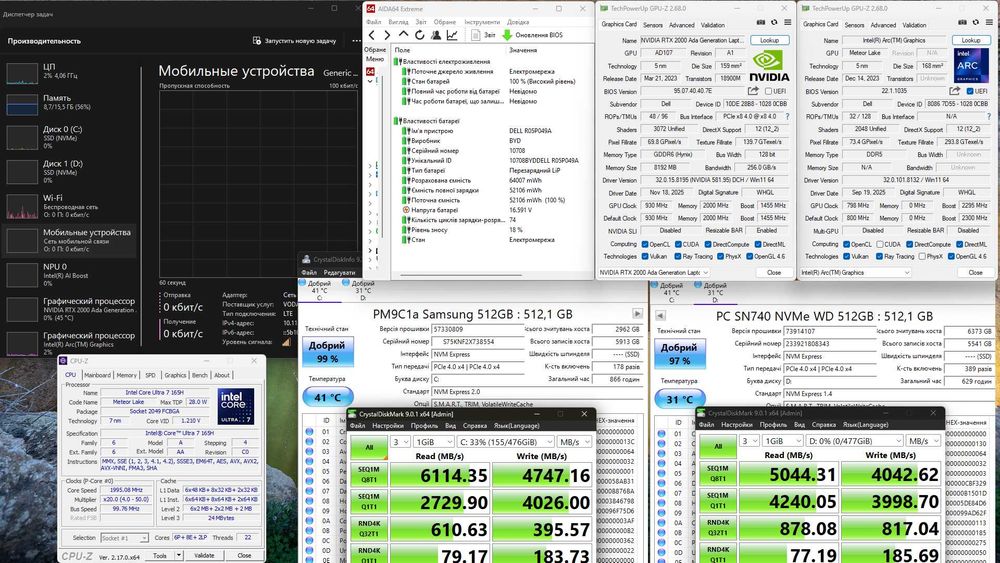This screenshot has width=1000, height=563.
Task: Take screenshot in Intel Arc GPU-Z window
Action: [962, 22]
